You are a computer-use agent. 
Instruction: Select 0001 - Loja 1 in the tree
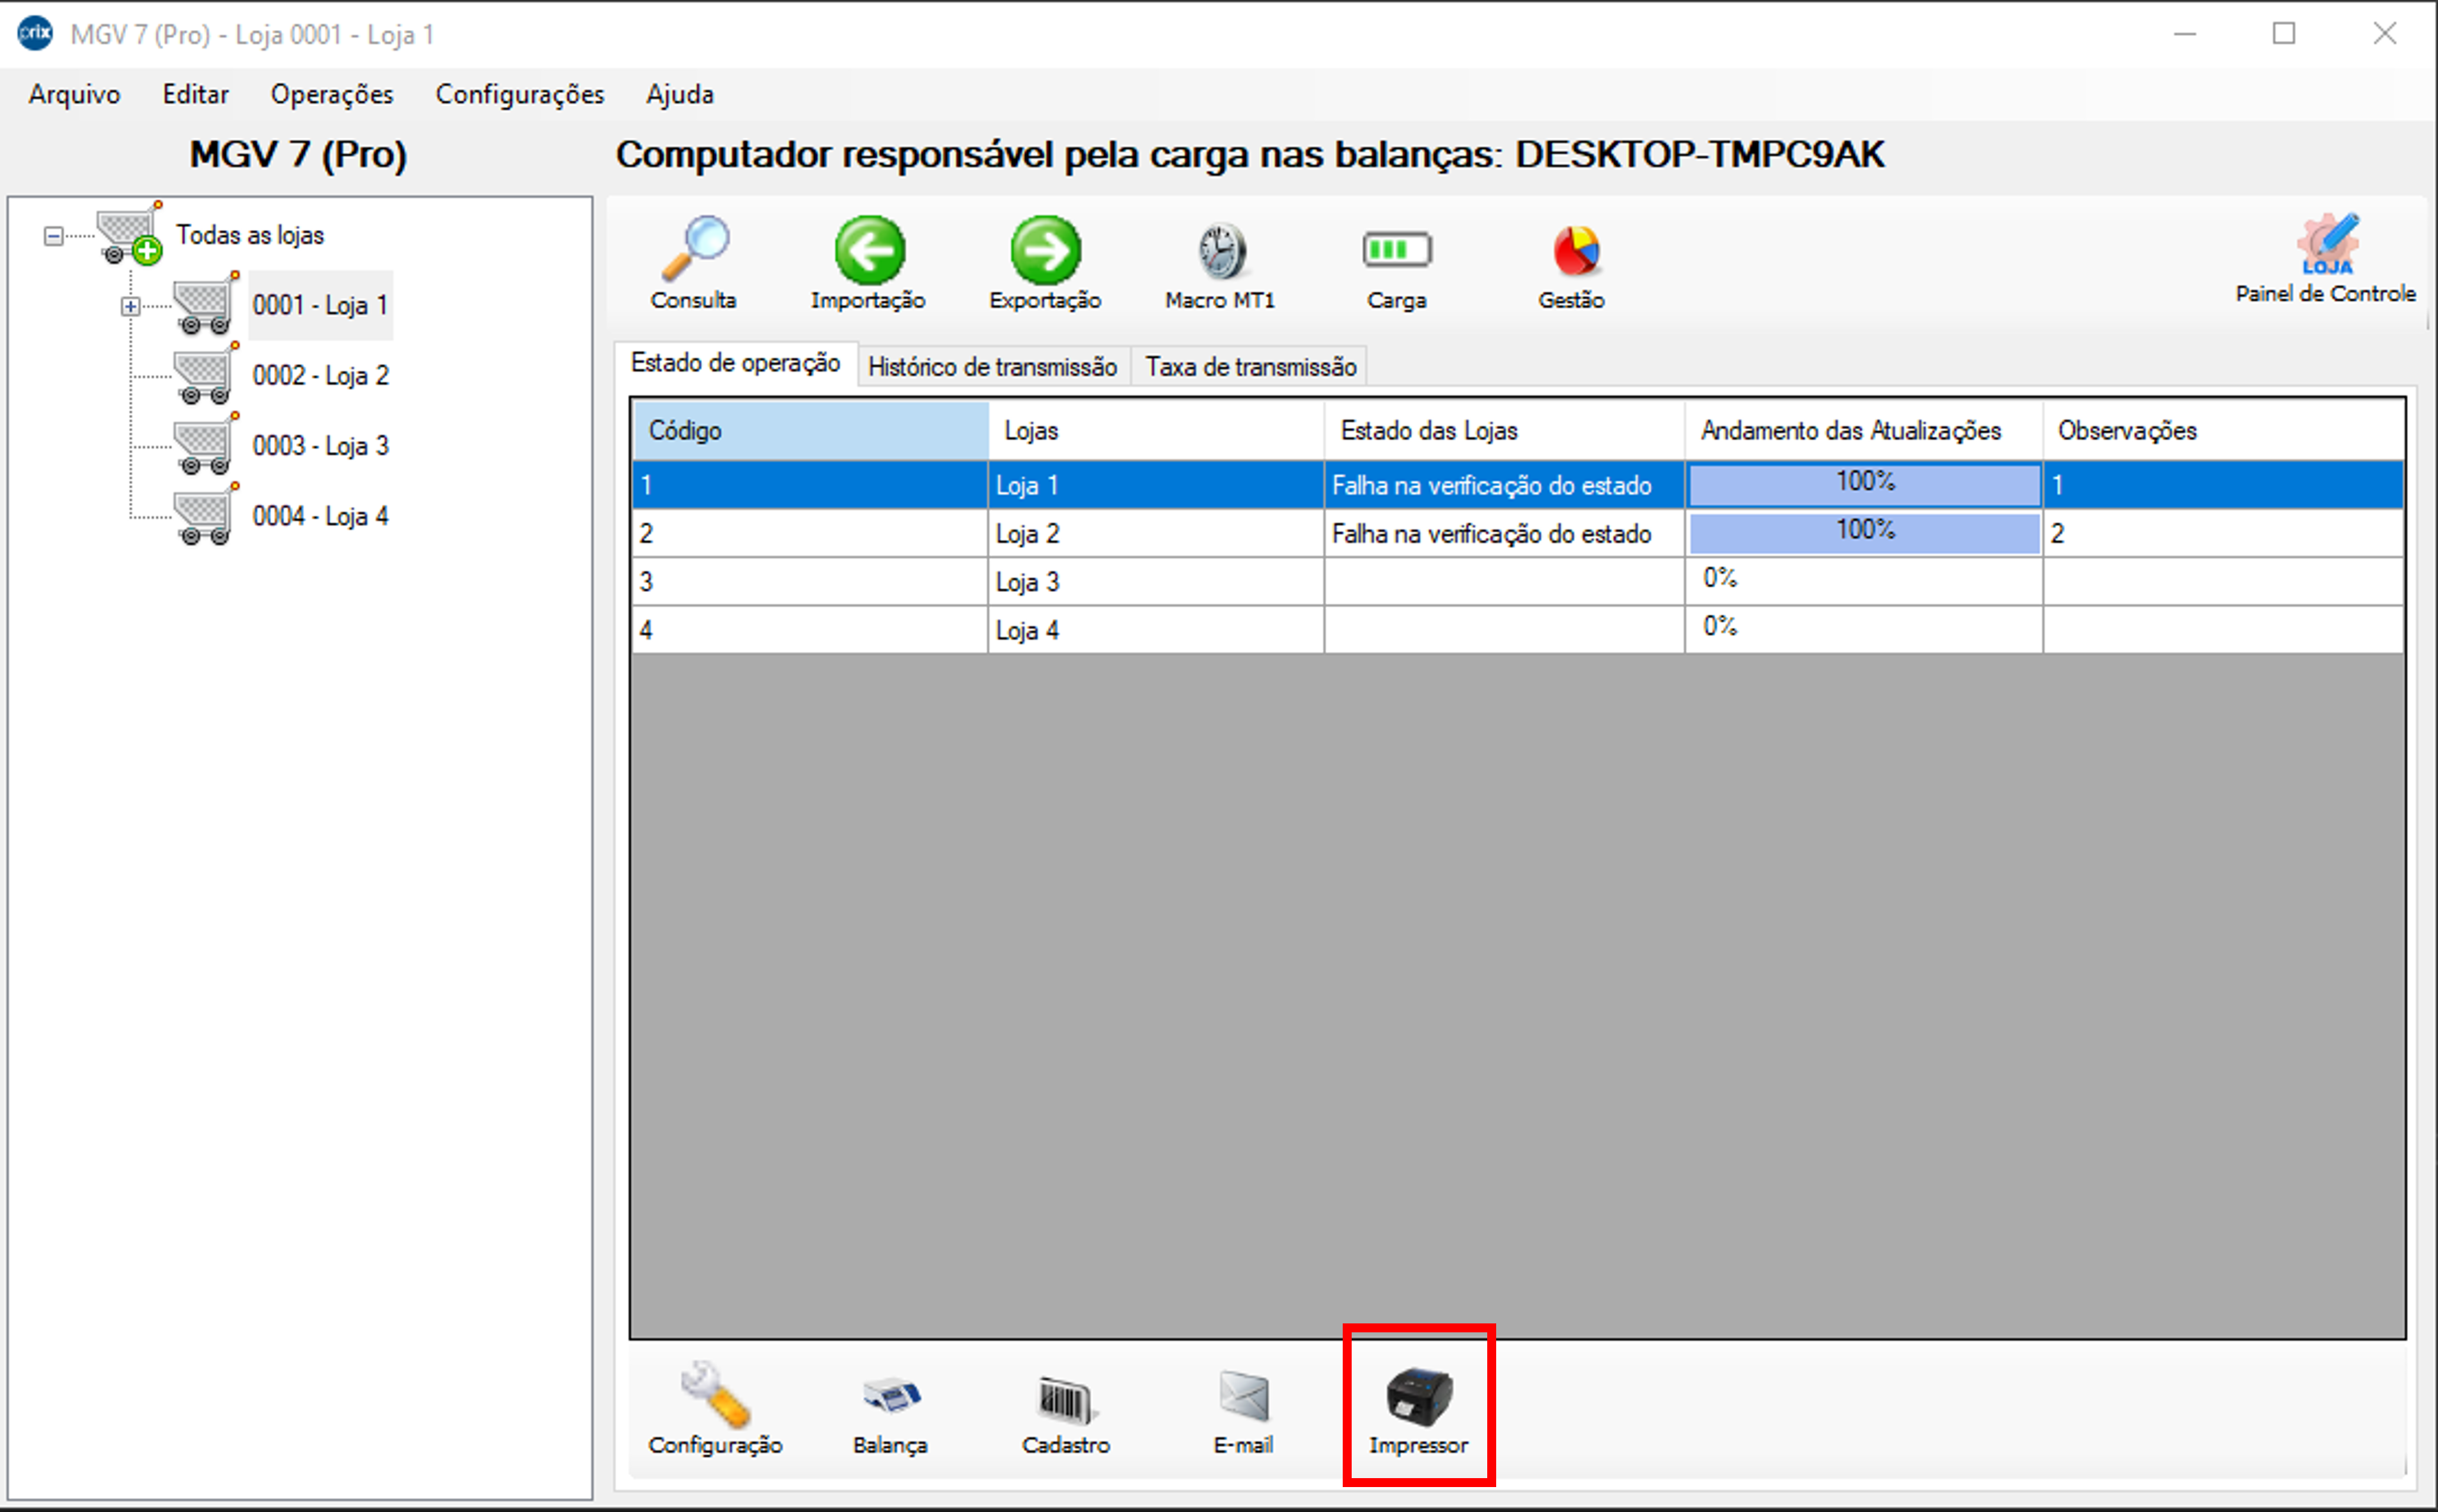[321, 305]
